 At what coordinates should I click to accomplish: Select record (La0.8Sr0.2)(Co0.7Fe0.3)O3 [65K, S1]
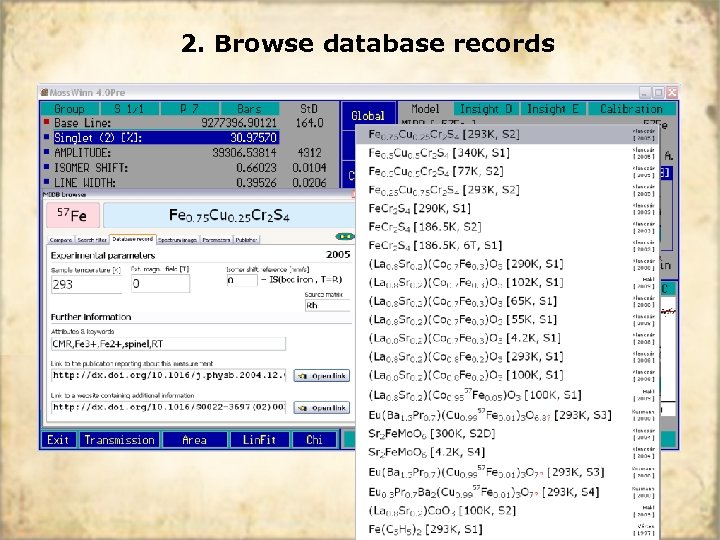507,301
